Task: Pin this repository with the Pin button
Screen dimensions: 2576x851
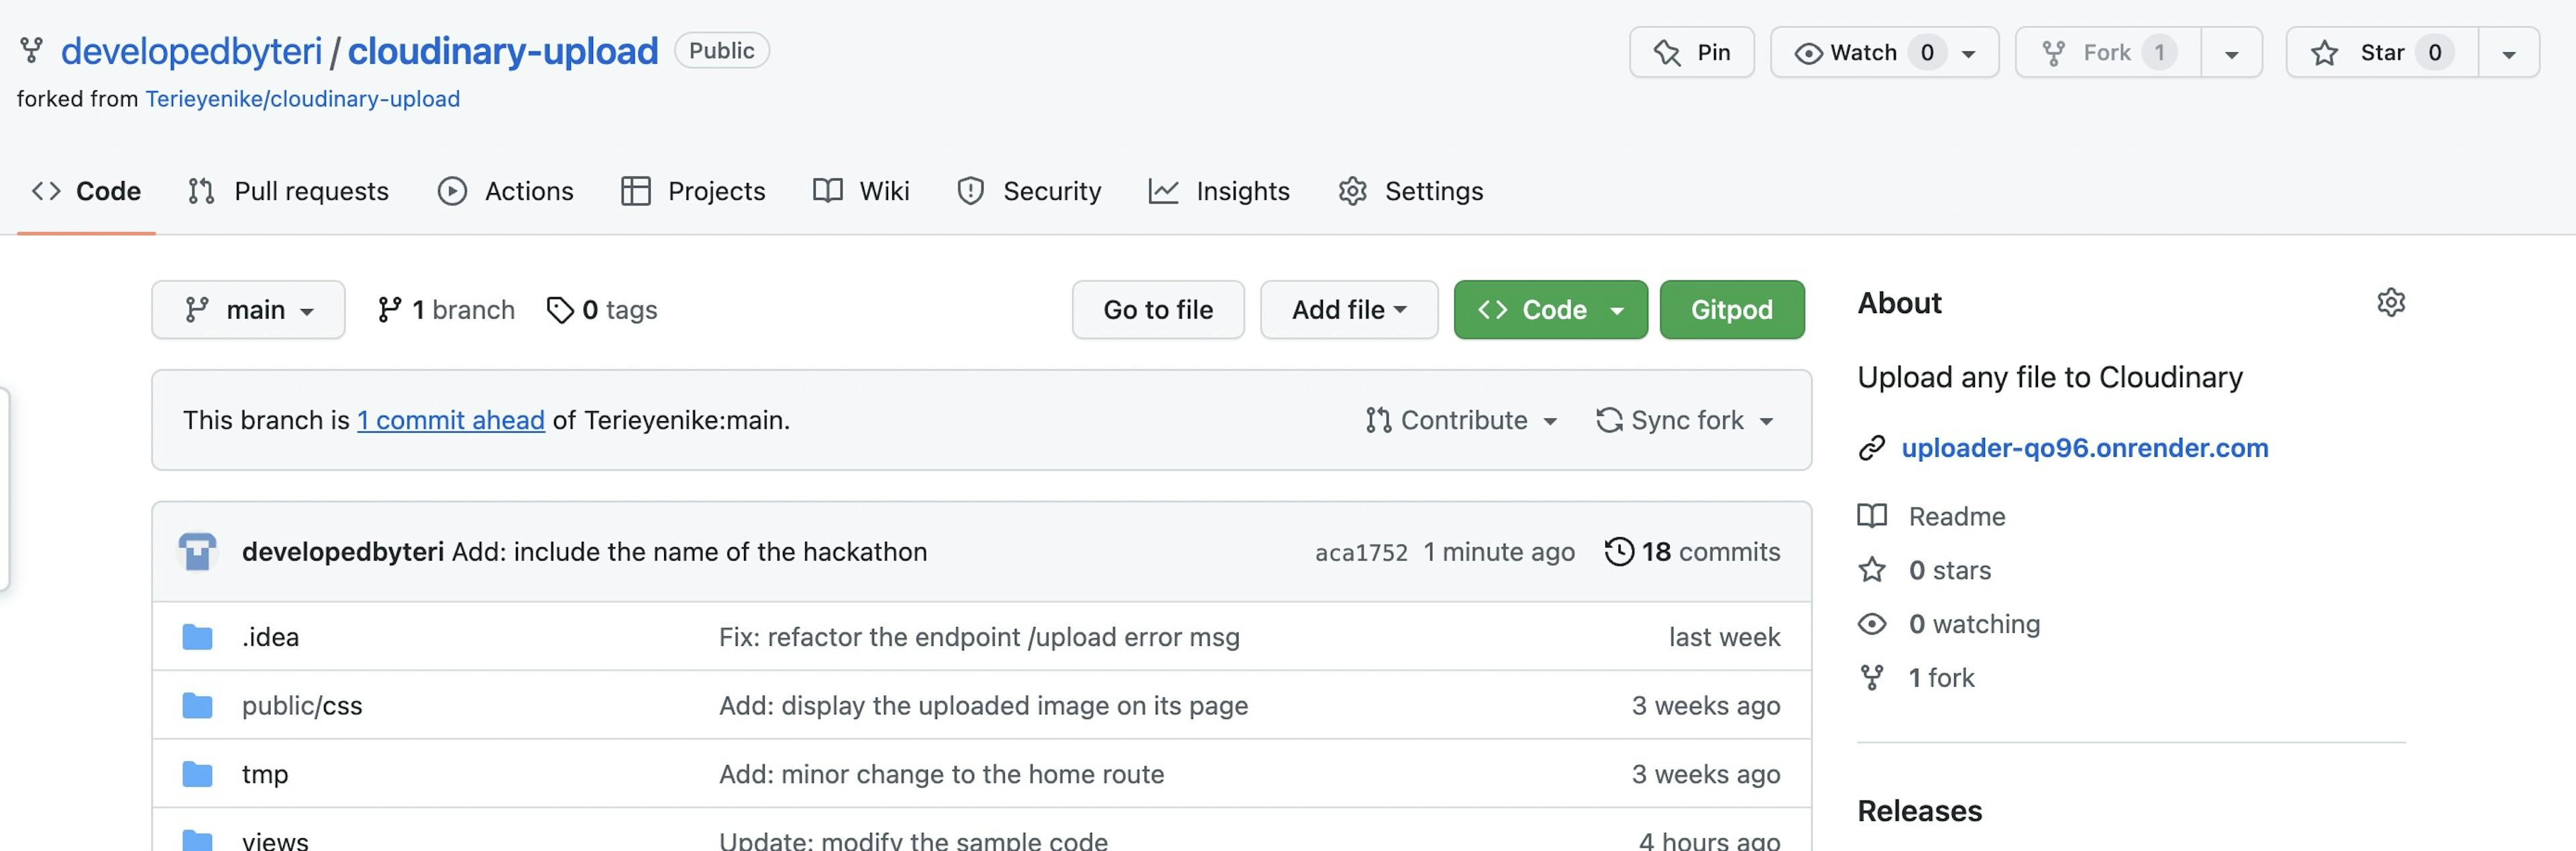Action: coord(1691,52)
